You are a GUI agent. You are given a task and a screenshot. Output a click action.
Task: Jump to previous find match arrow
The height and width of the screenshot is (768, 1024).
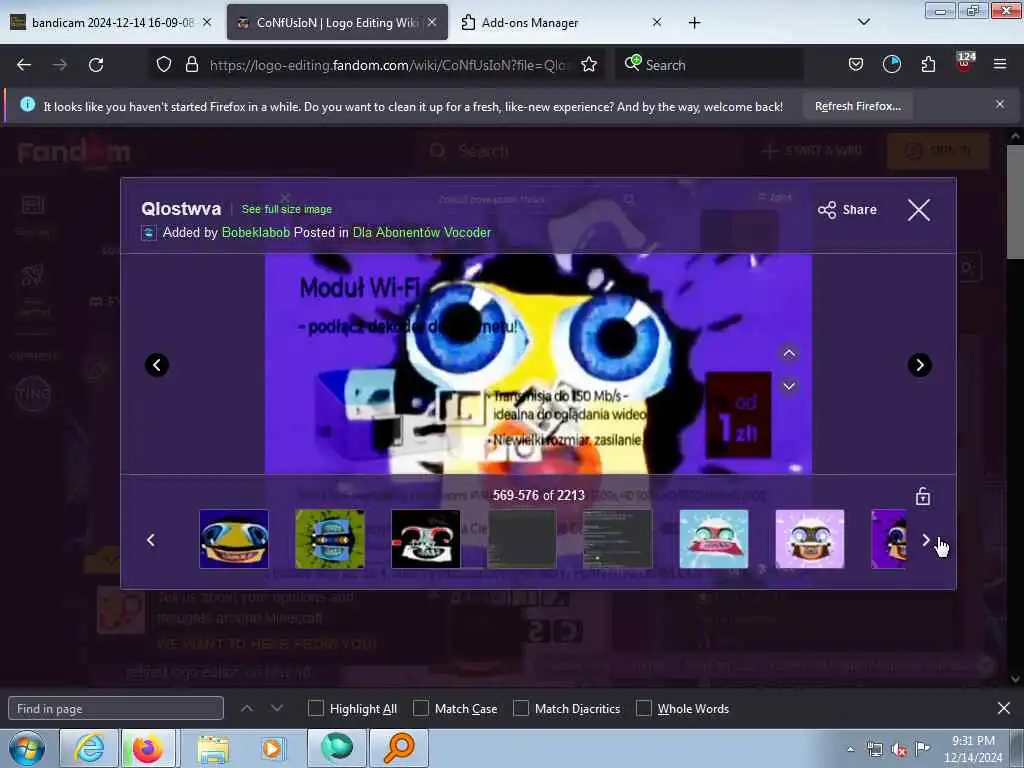pos(247,708)
